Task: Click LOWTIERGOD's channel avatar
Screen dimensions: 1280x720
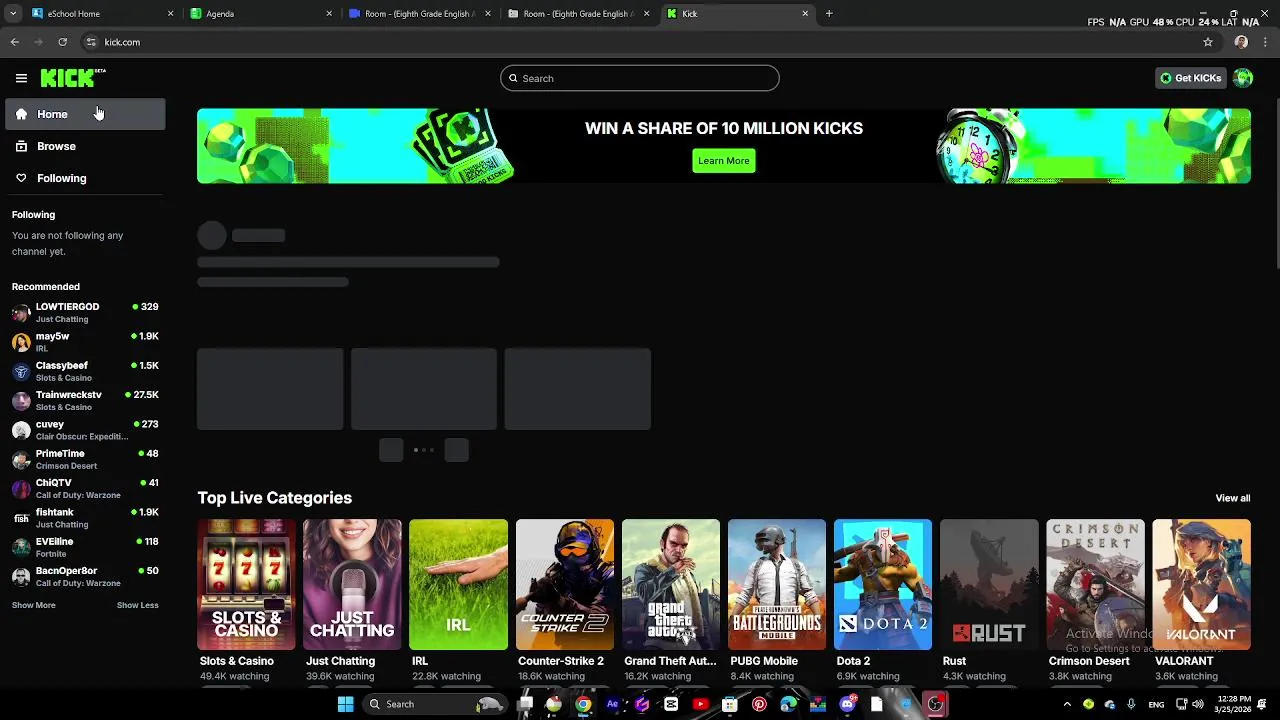Action: click(x=21, y=313)
